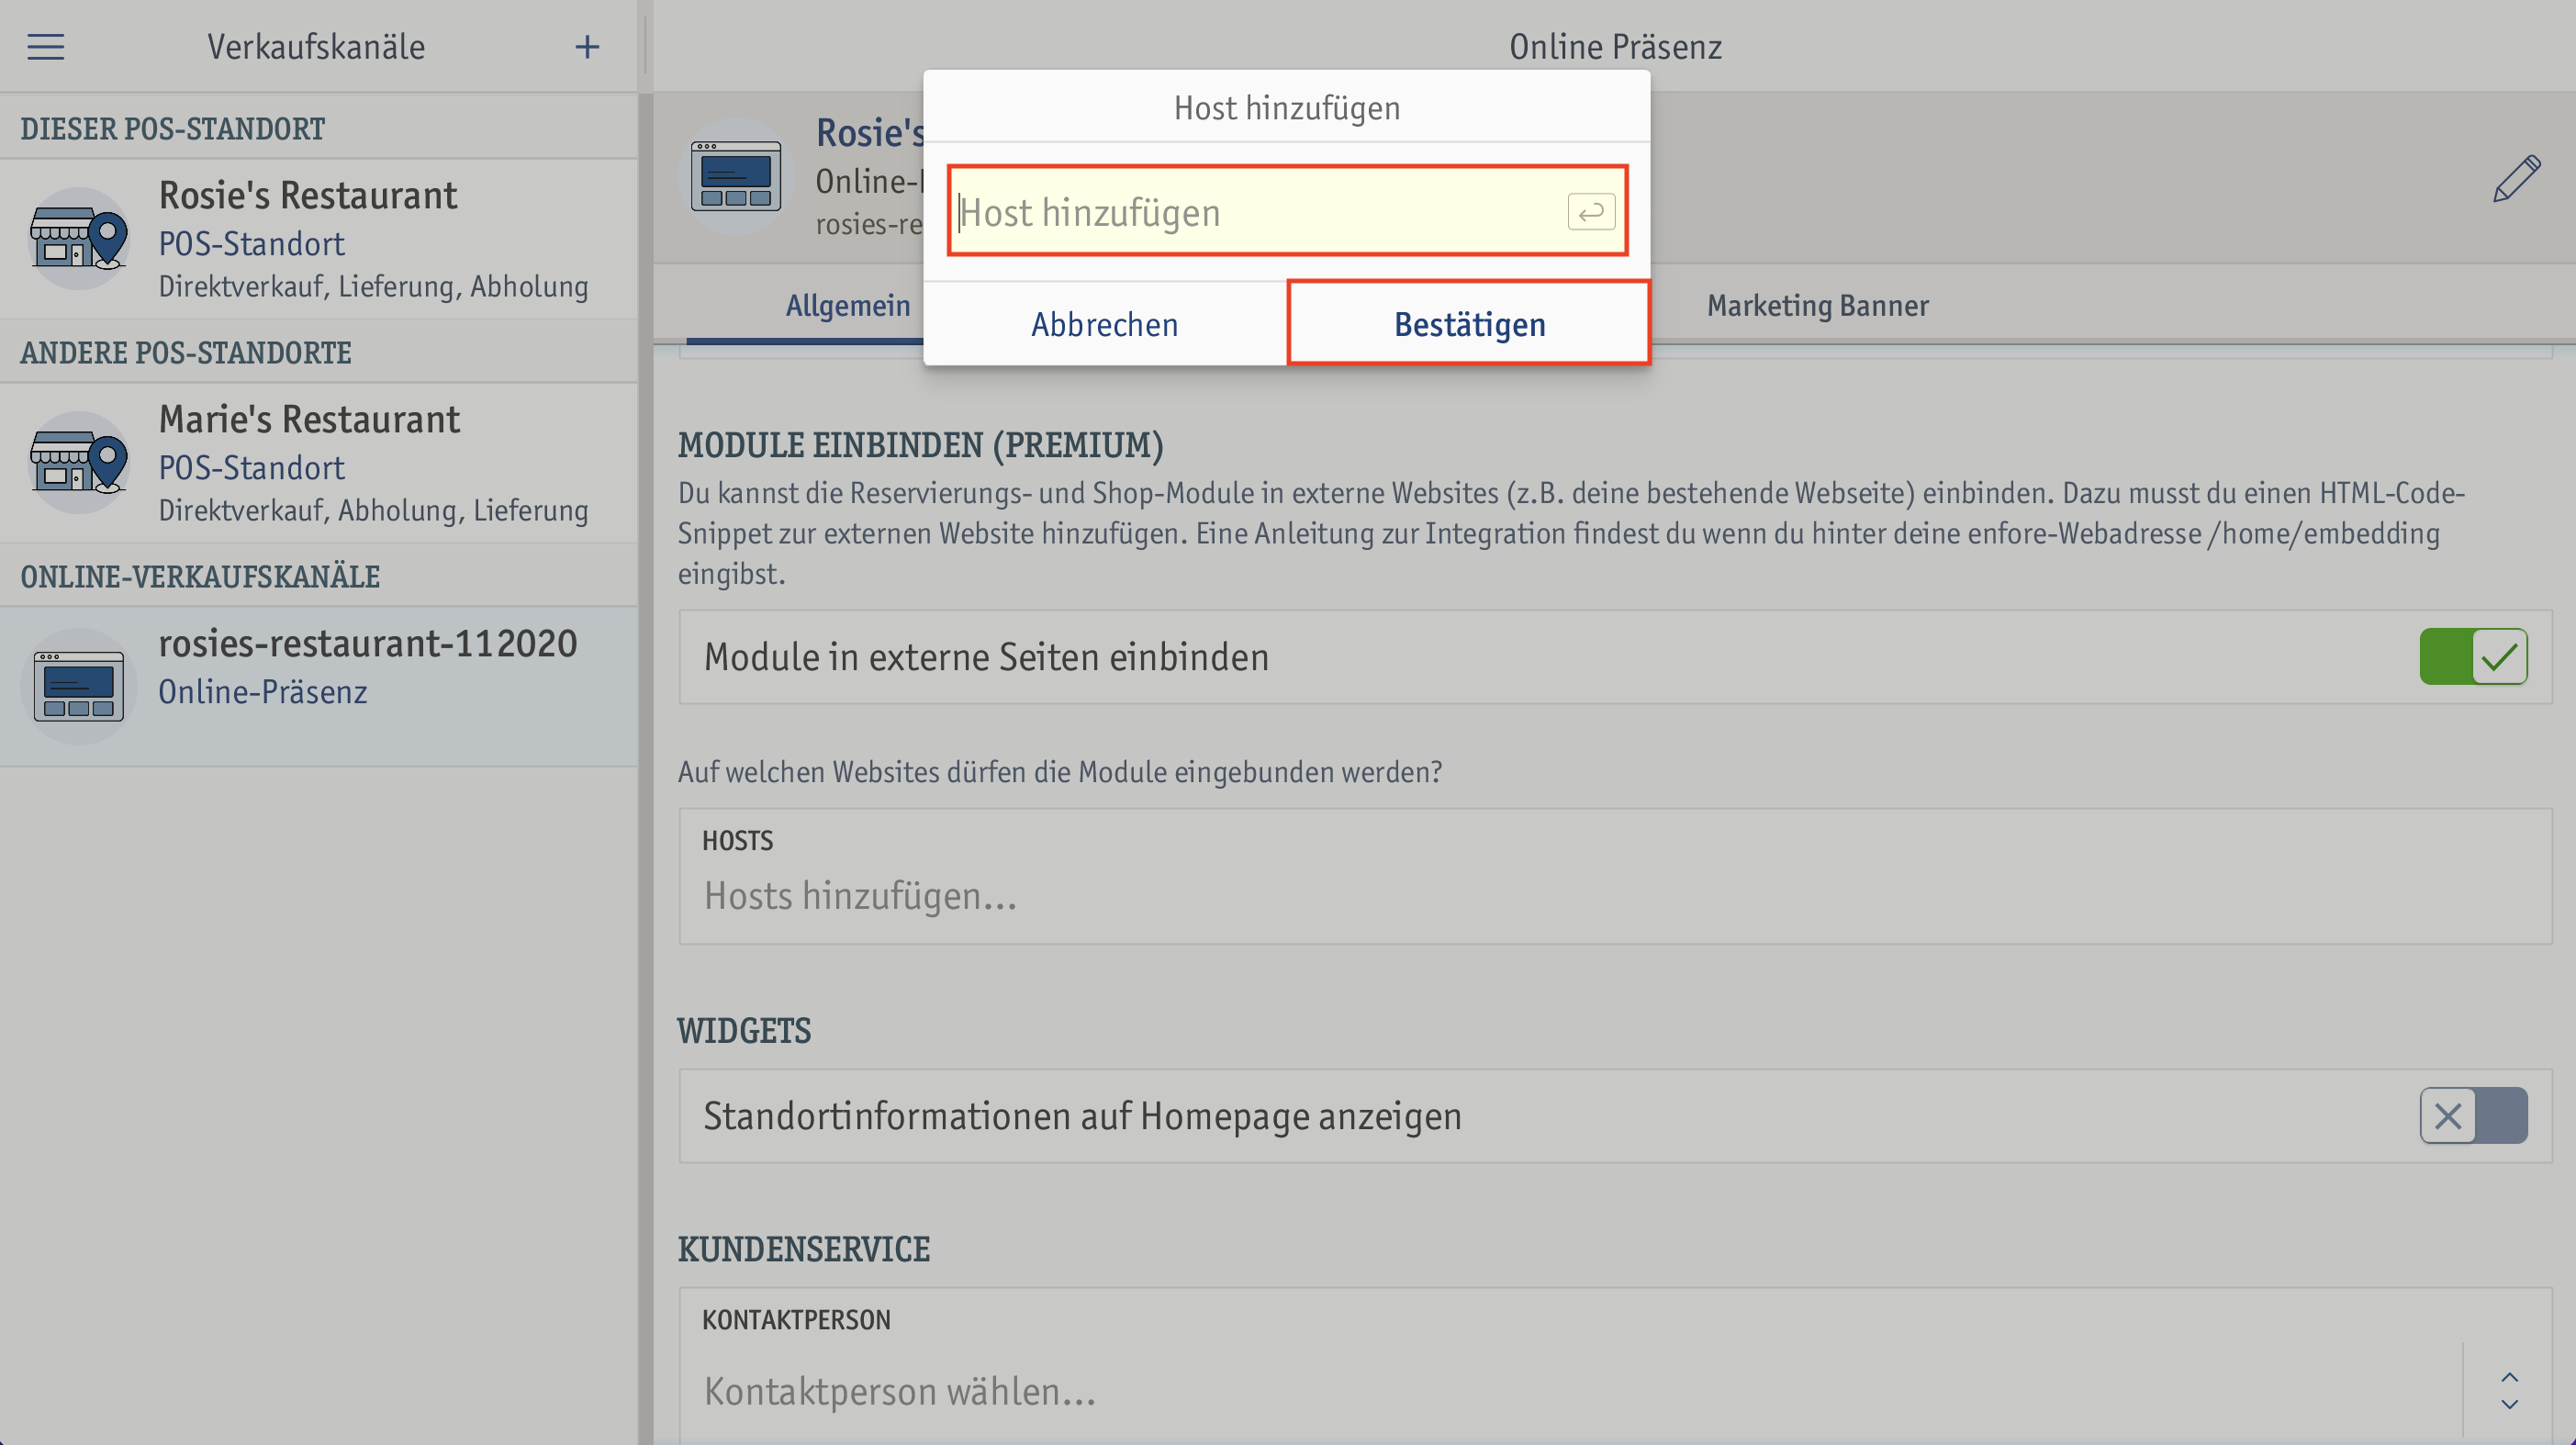Screen dimensions: 2576x1445
Task: Click the return-key icon in the host field
Action: click(x=1591, y=212)
